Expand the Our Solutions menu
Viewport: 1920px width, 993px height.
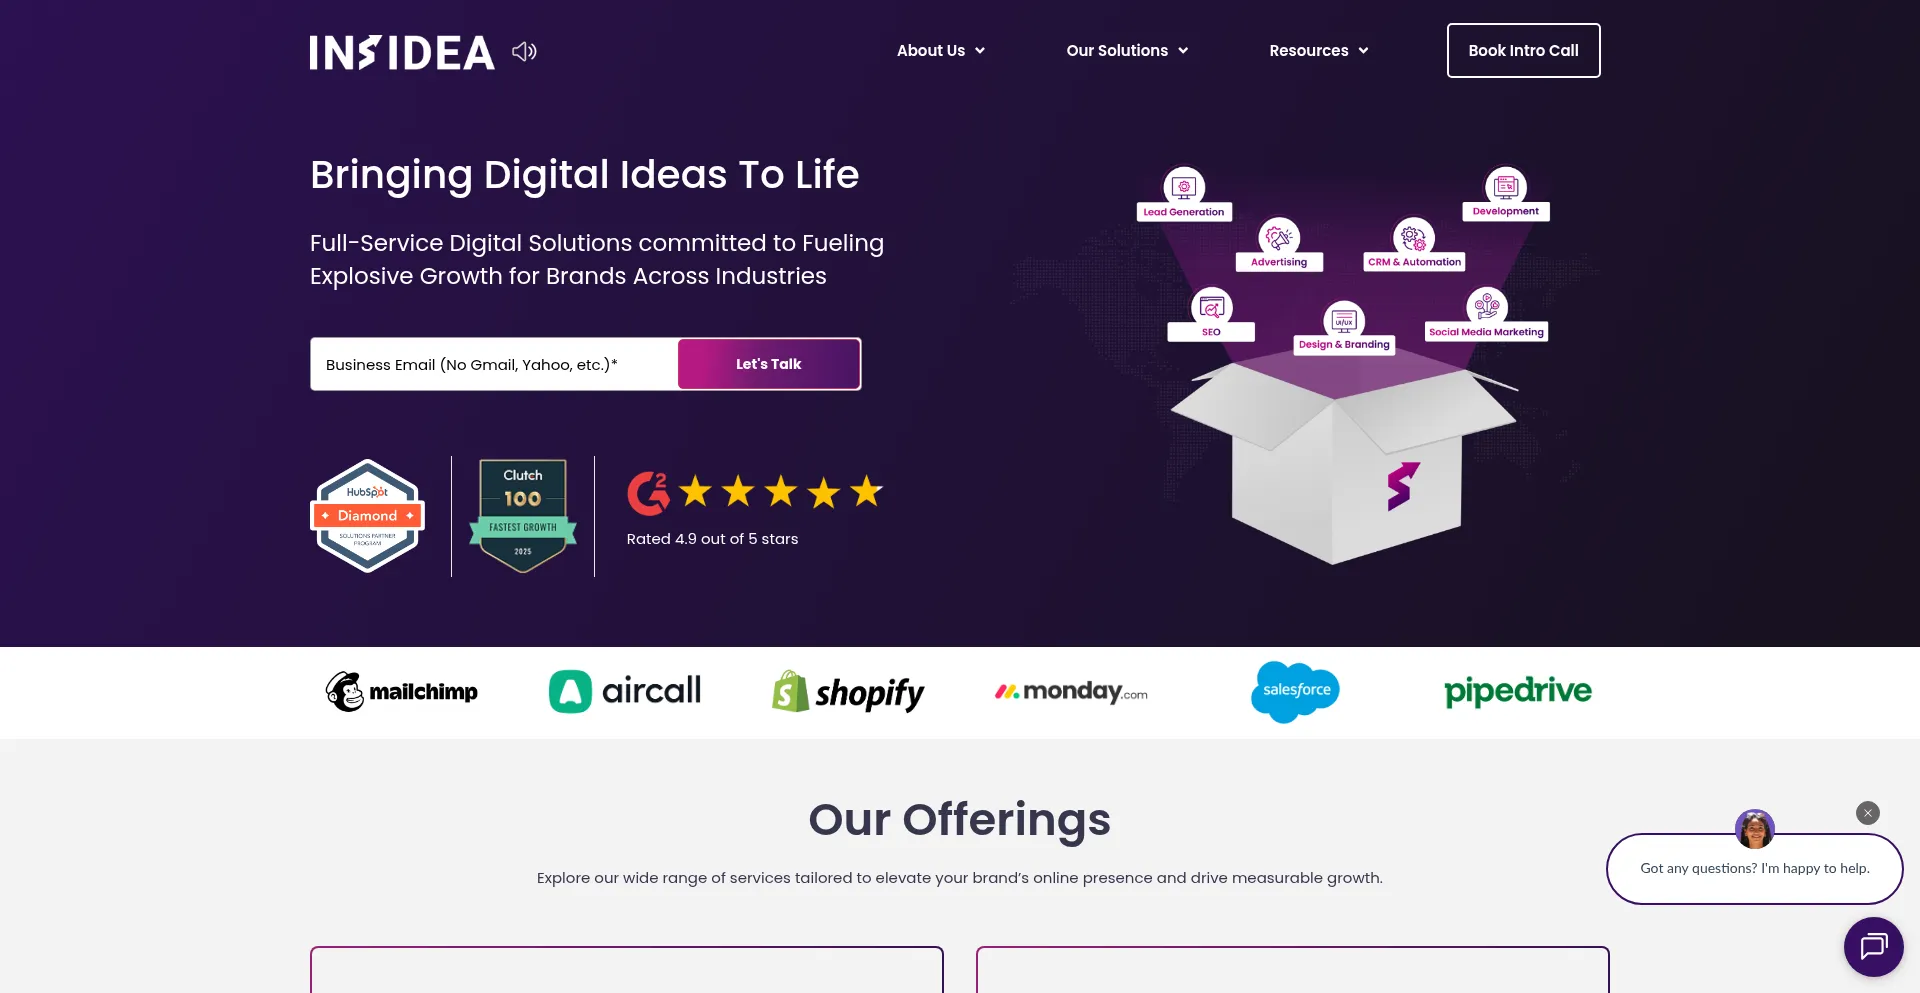point(1127,50)
